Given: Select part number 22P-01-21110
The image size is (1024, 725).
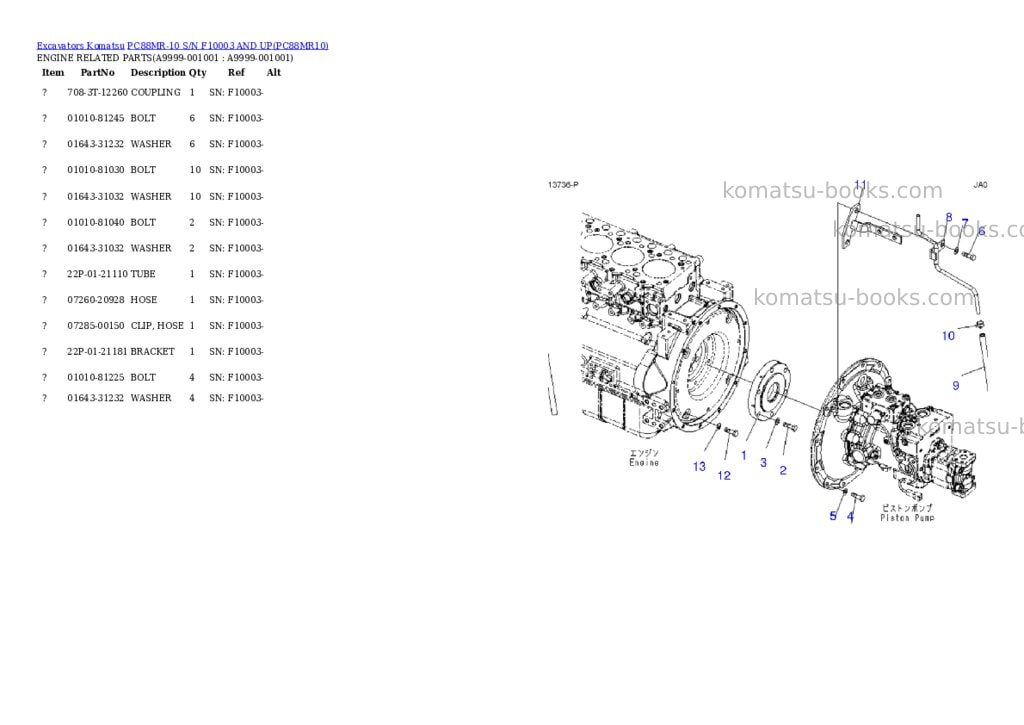Looking at the screenshot, I should [97, 274].
